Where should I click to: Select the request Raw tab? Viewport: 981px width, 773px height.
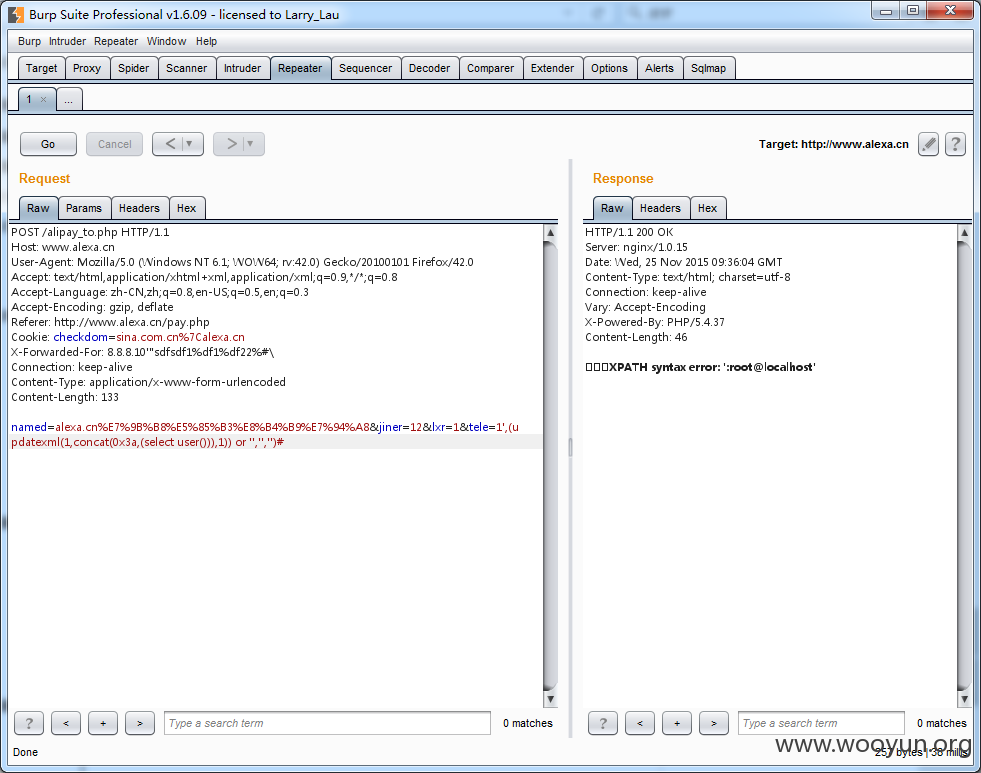click(x=38, y=208)
